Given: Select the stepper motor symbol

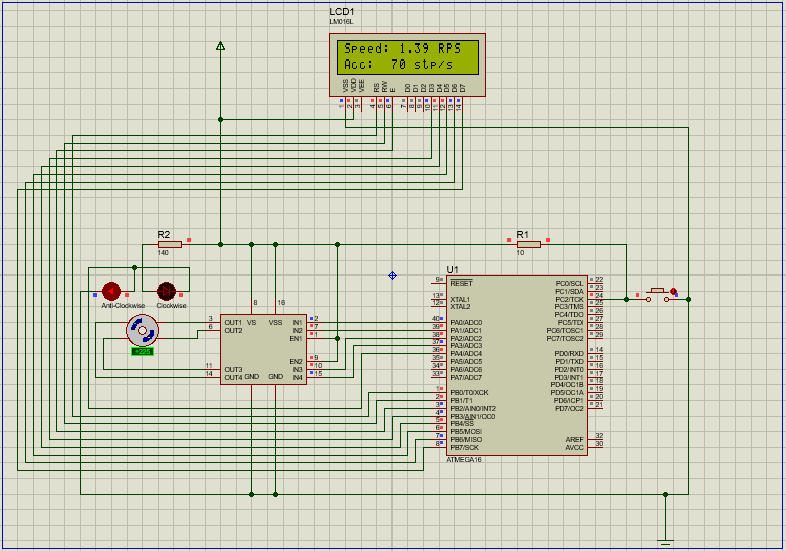Looking at the screenshot, I should click(x=142, y=330).
